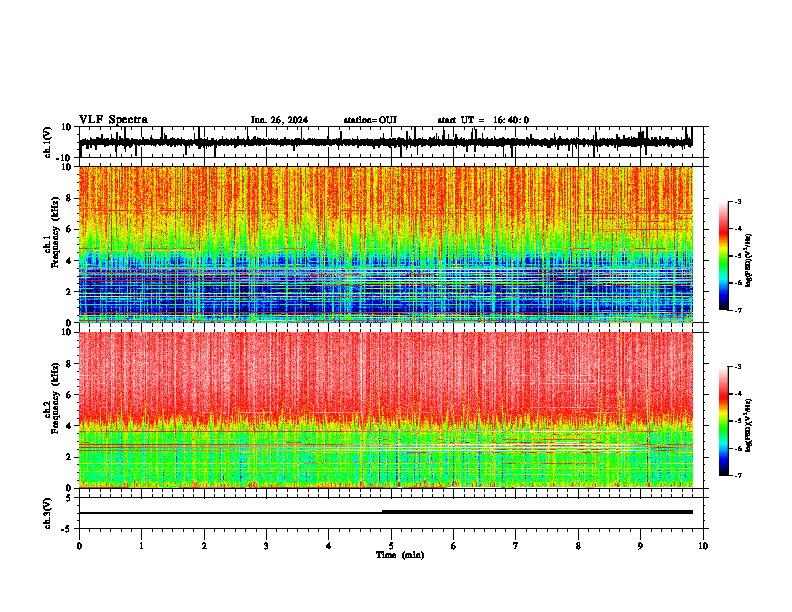Screen dimensions: 792x612
Task: Click the '5' tick on the time axis
Action: pyautogui.click(x=391, y=546)
